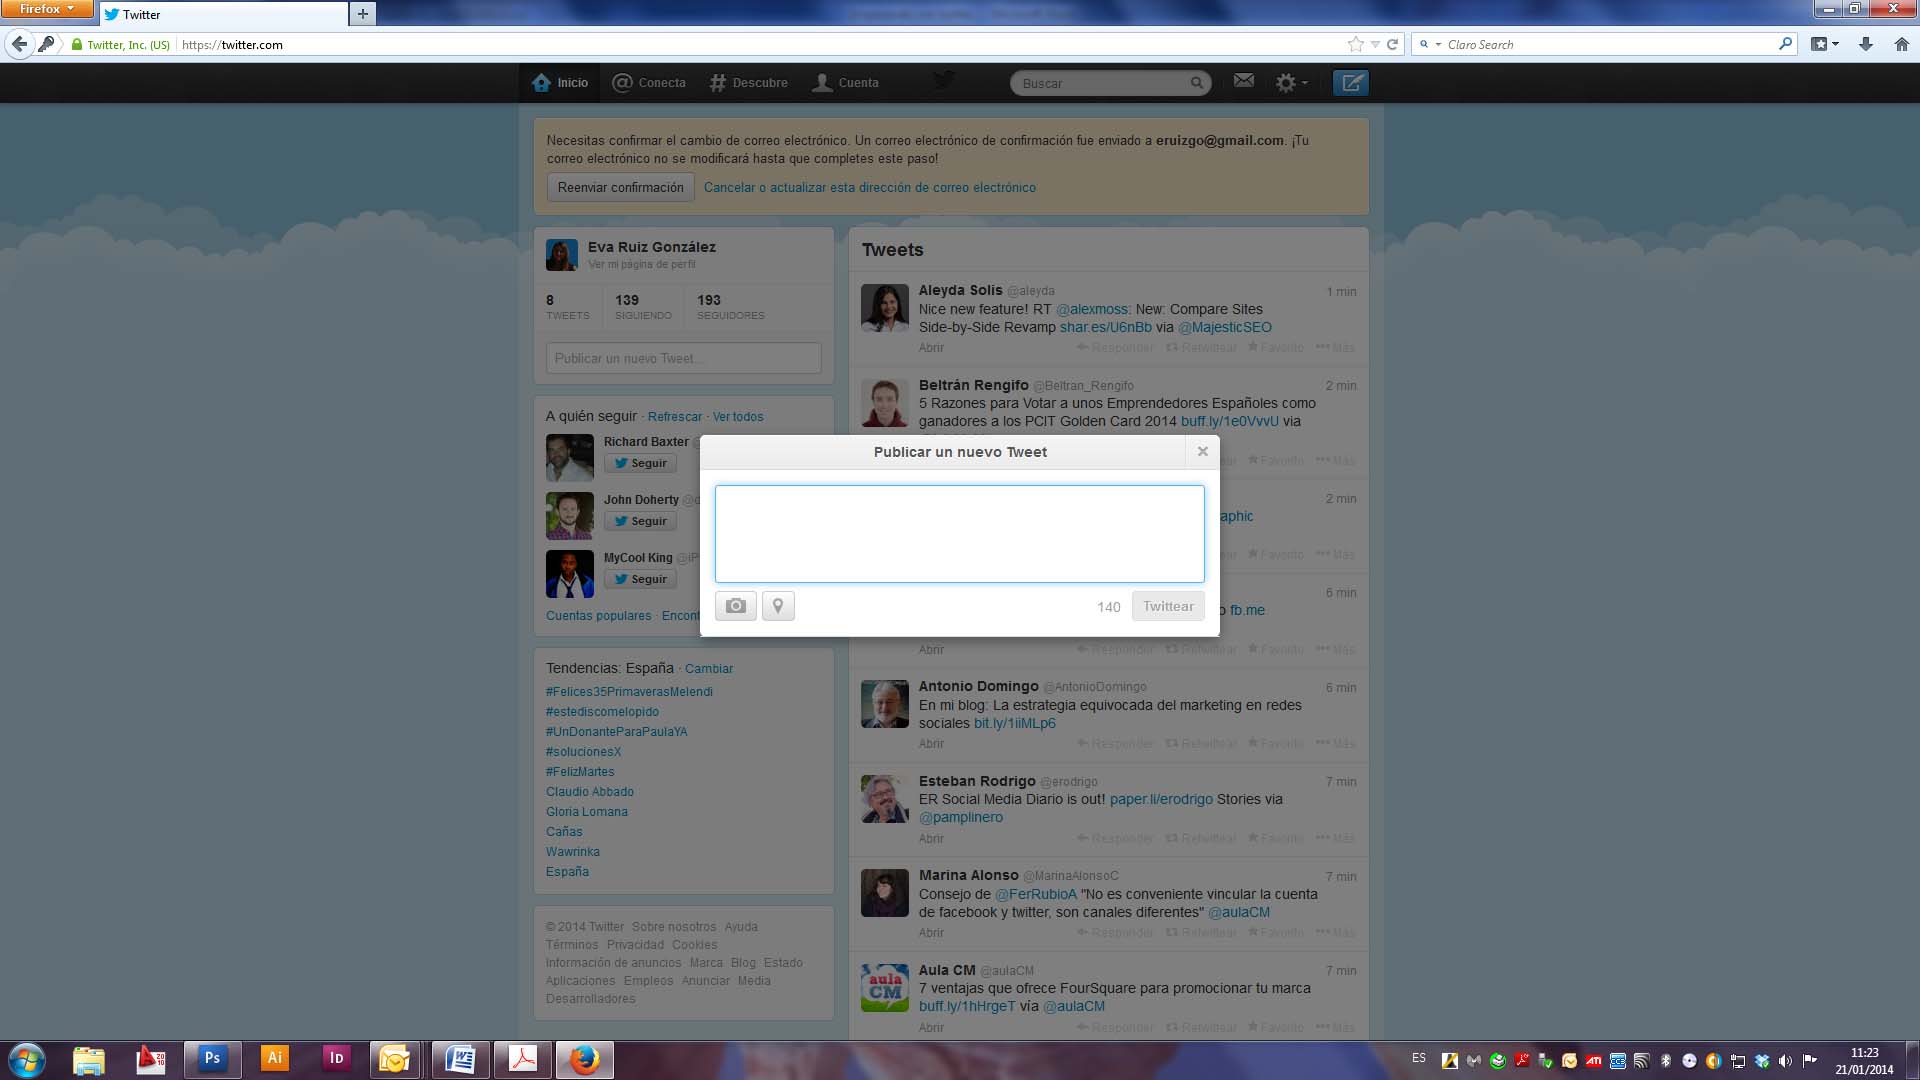This screenshot has height=1080, width=1920.
Task: Open direct messages envelope icon
Action: tap(1243, 81)
